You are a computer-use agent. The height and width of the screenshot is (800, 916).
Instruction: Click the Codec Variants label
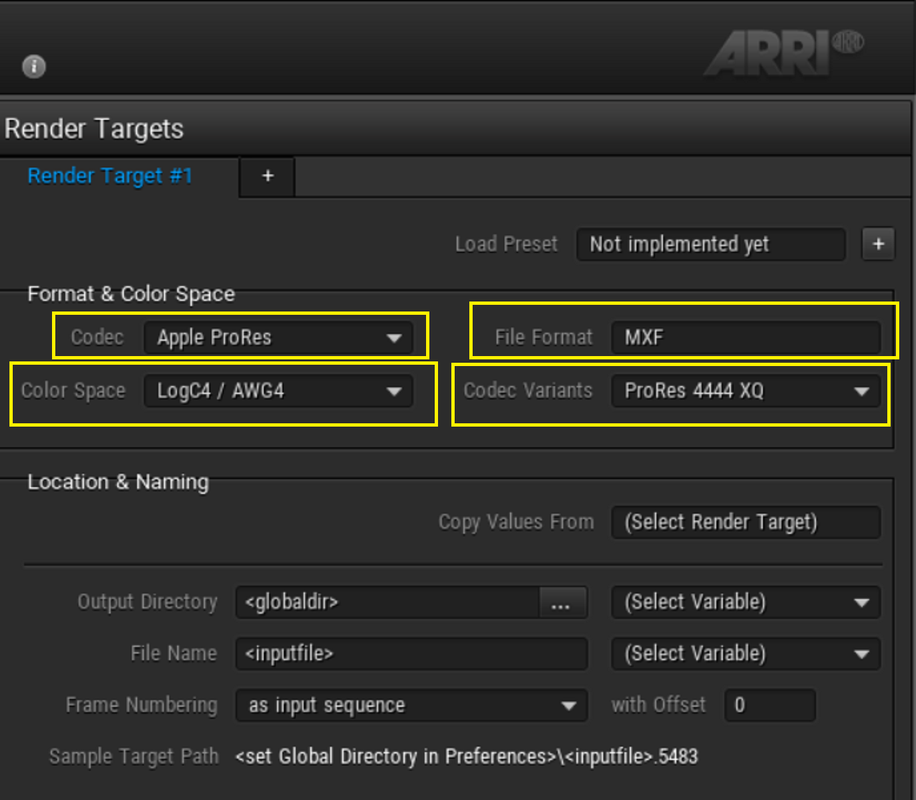coord(528,390)
